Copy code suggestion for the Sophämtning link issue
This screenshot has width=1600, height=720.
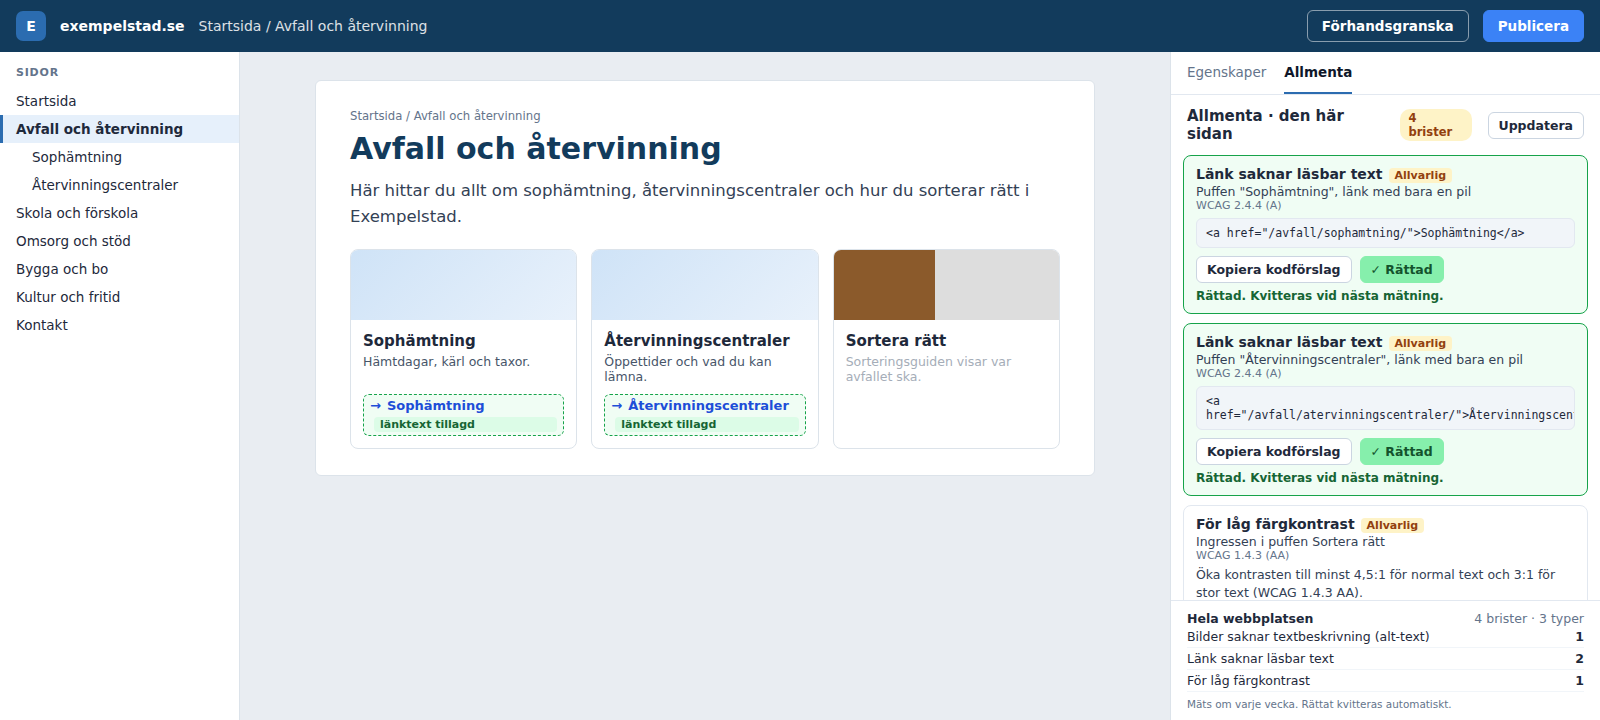coord(1273,270)
